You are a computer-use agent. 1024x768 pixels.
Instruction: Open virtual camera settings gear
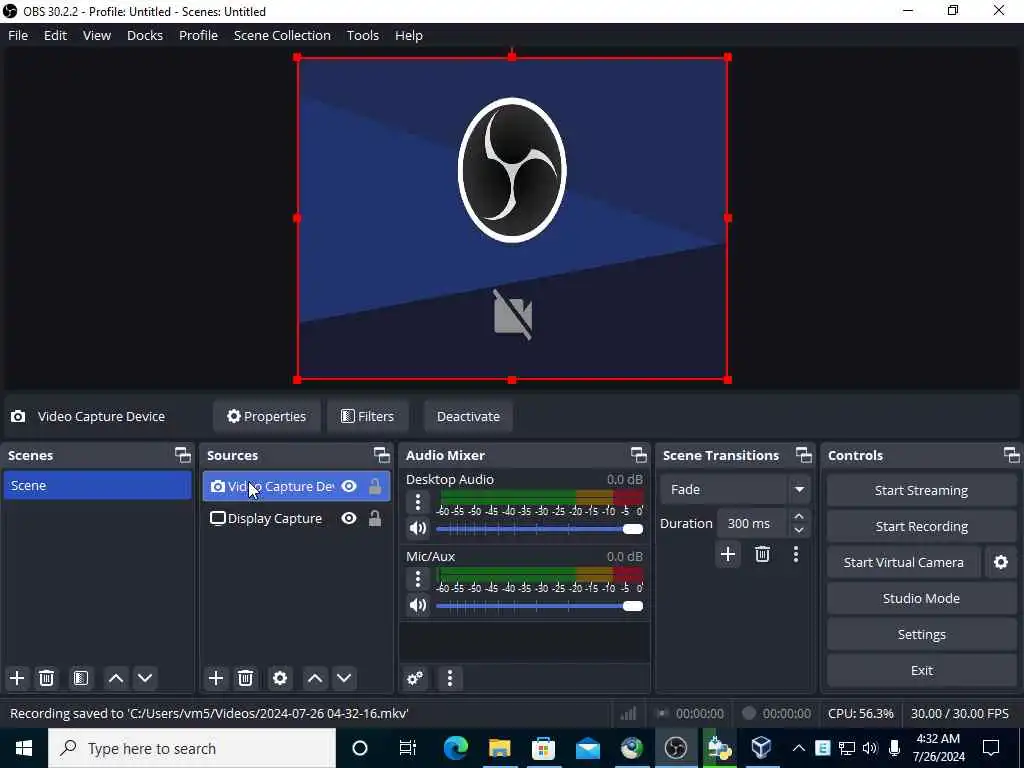(1000, 562)
